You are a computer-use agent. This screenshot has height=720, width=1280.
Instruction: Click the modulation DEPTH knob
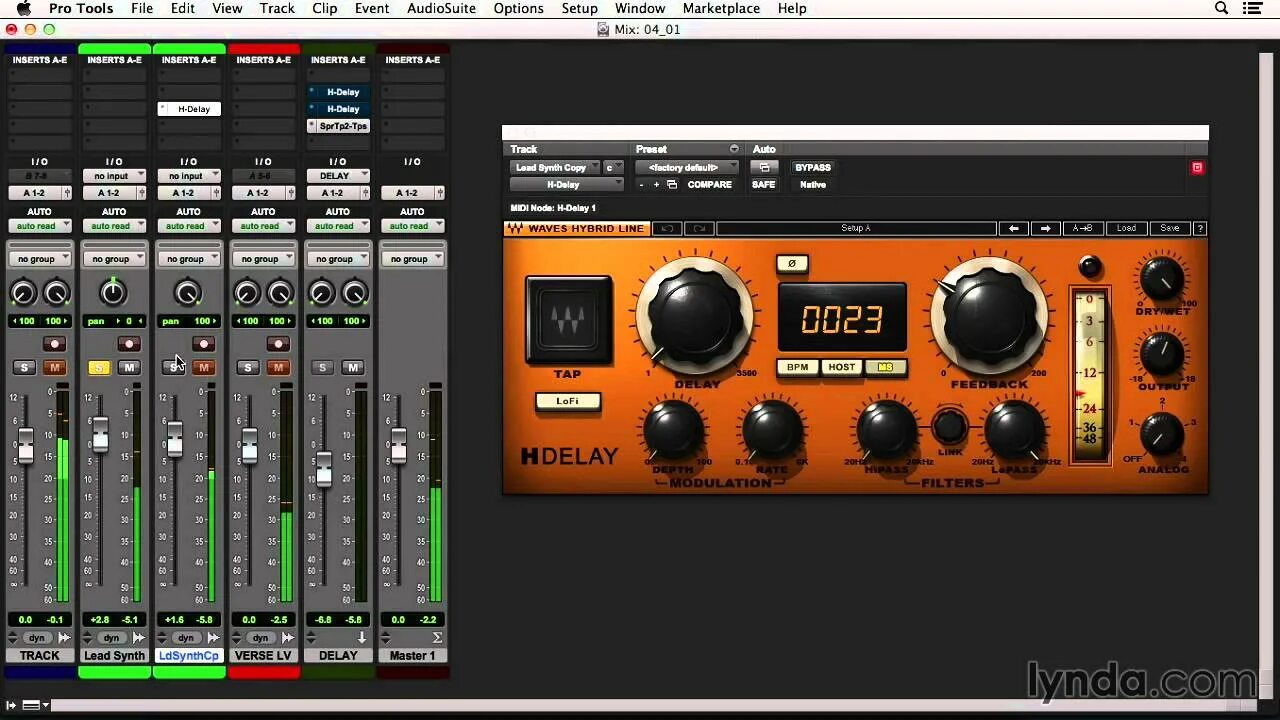673,431
